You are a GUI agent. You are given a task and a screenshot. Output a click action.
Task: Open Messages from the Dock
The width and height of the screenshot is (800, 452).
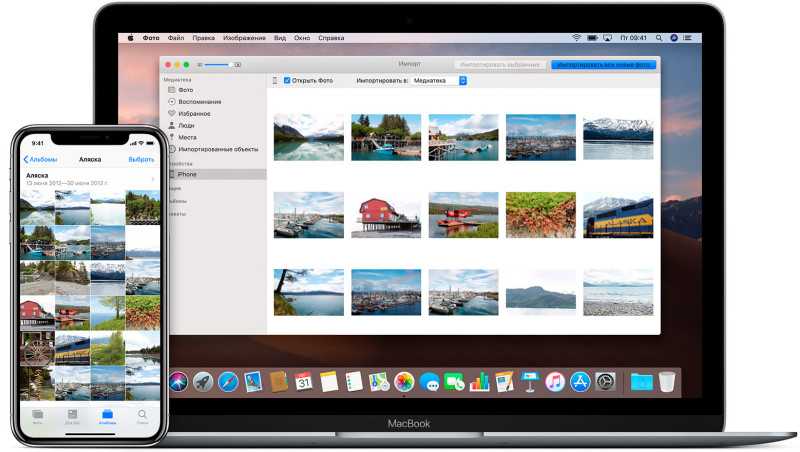point(429,382)
